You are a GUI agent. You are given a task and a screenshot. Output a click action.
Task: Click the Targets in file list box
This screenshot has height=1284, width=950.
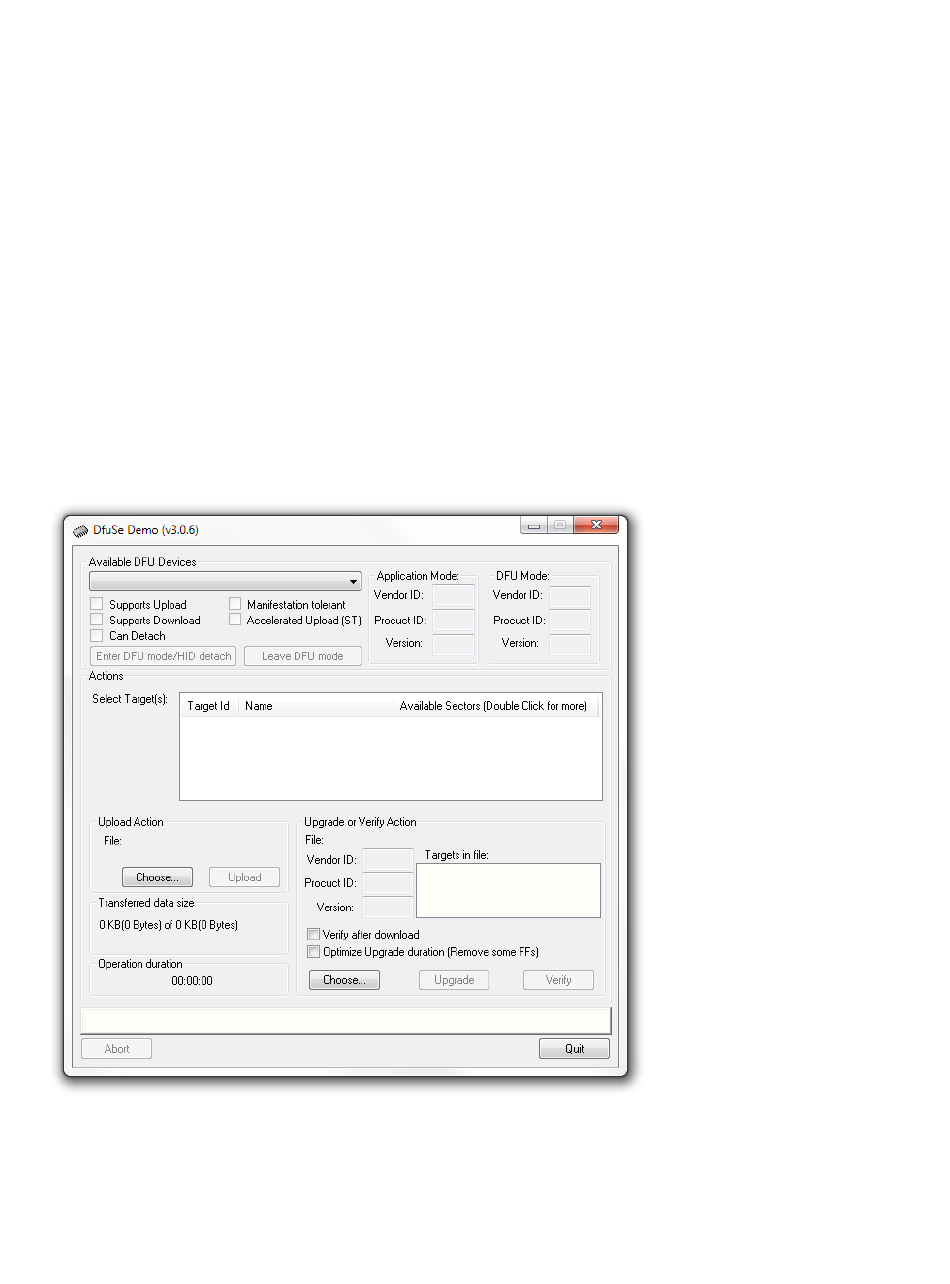(509, 890)
